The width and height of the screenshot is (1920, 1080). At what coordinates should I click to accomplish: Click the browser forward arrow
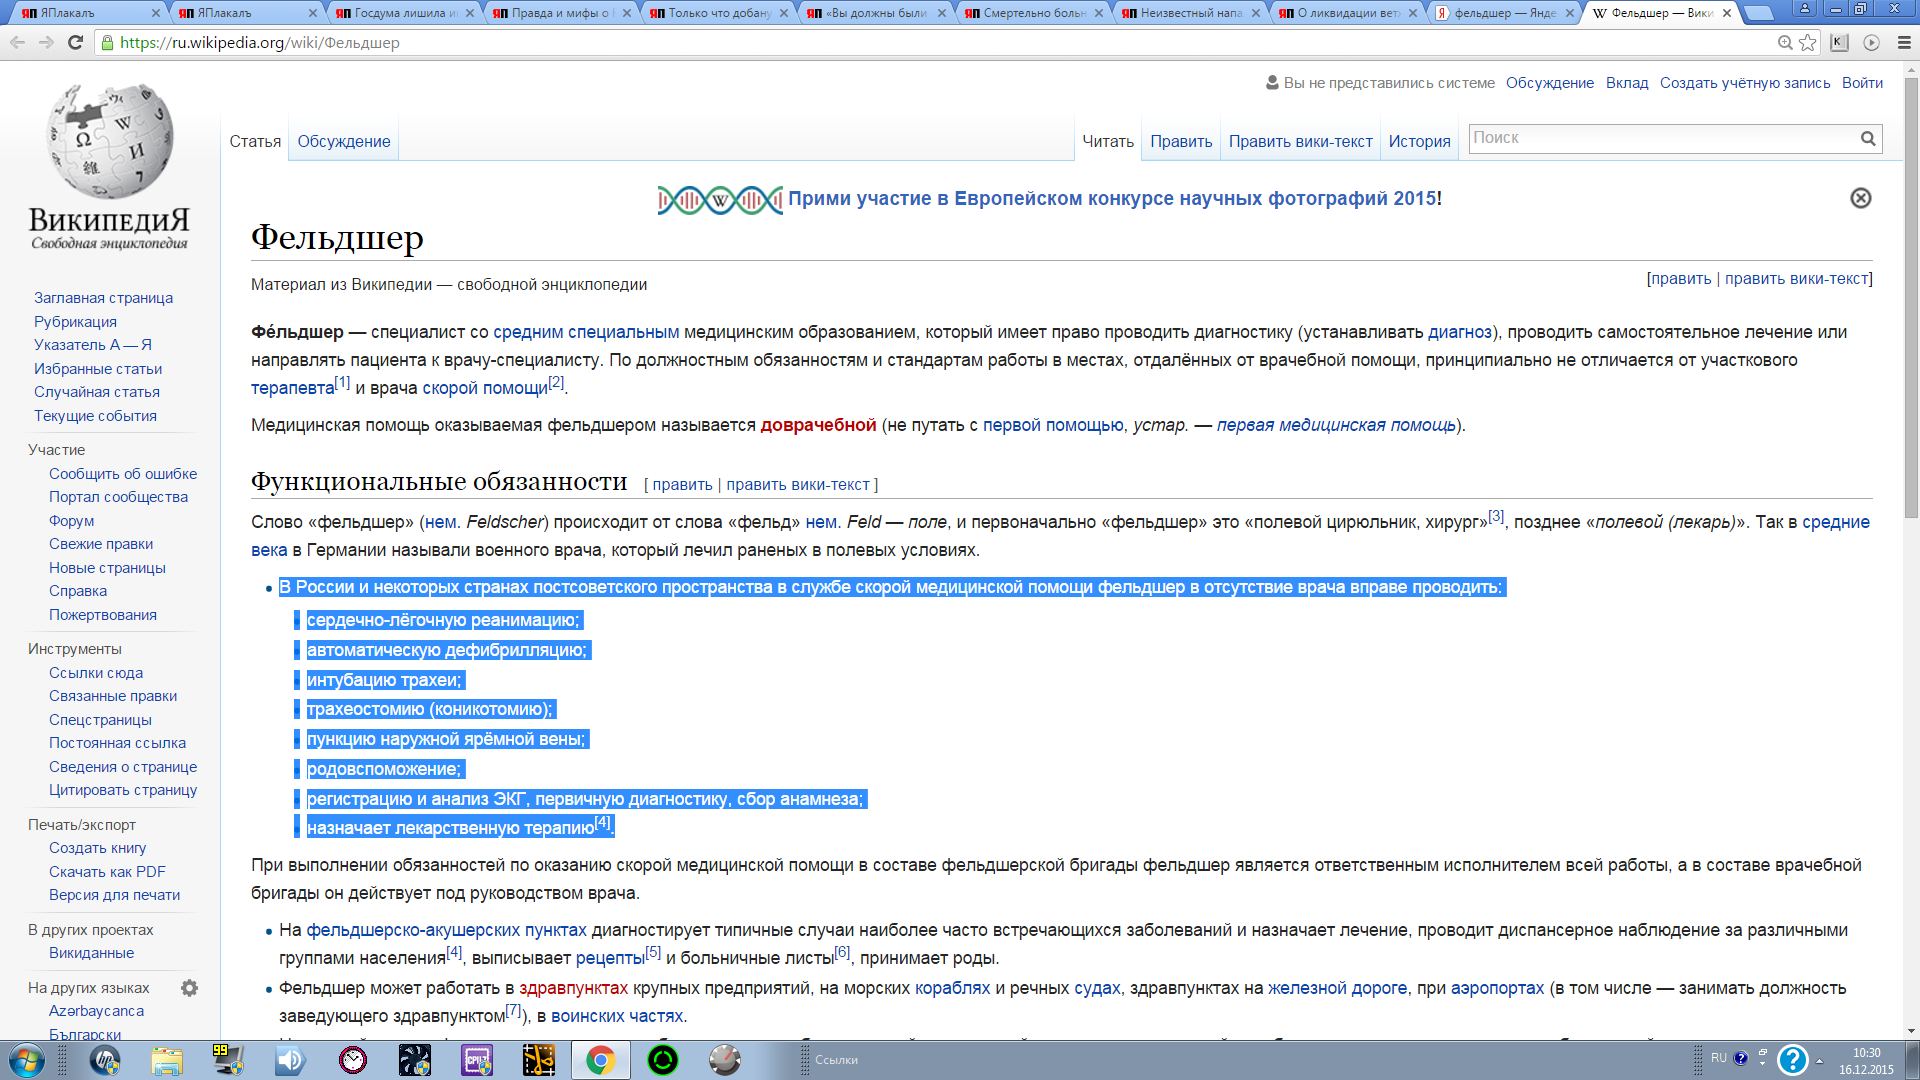[46, 43]
